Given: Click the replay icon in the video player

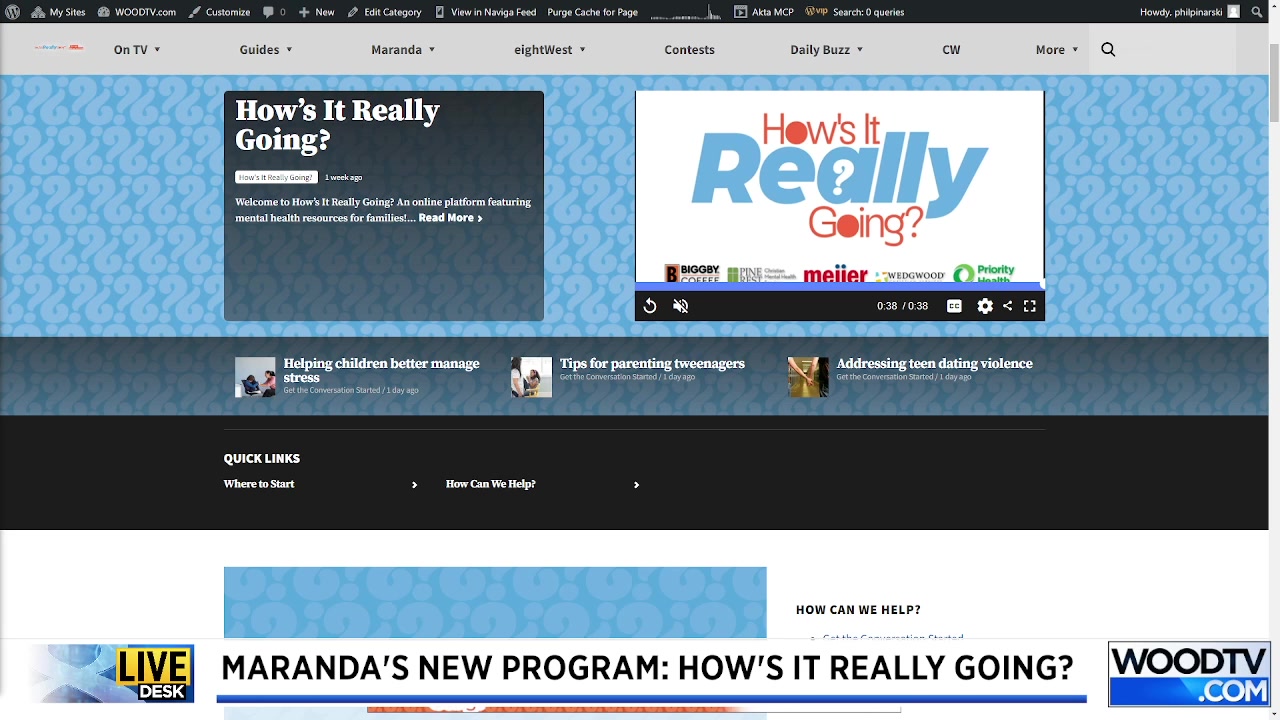Looking at the screenshot, I should pos(650,306).
